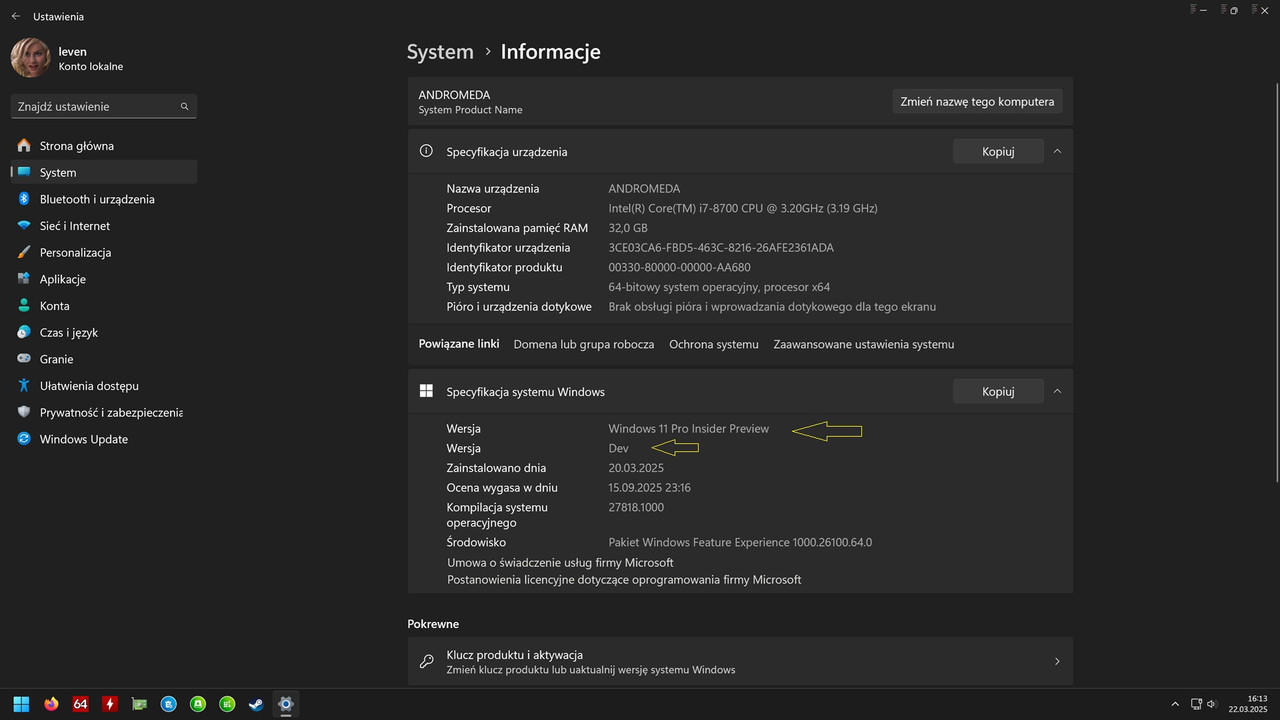Viewport: 1280px width, 720px height.
Task: Click volume speaker icon in tray
Action: click(1211, 704)
